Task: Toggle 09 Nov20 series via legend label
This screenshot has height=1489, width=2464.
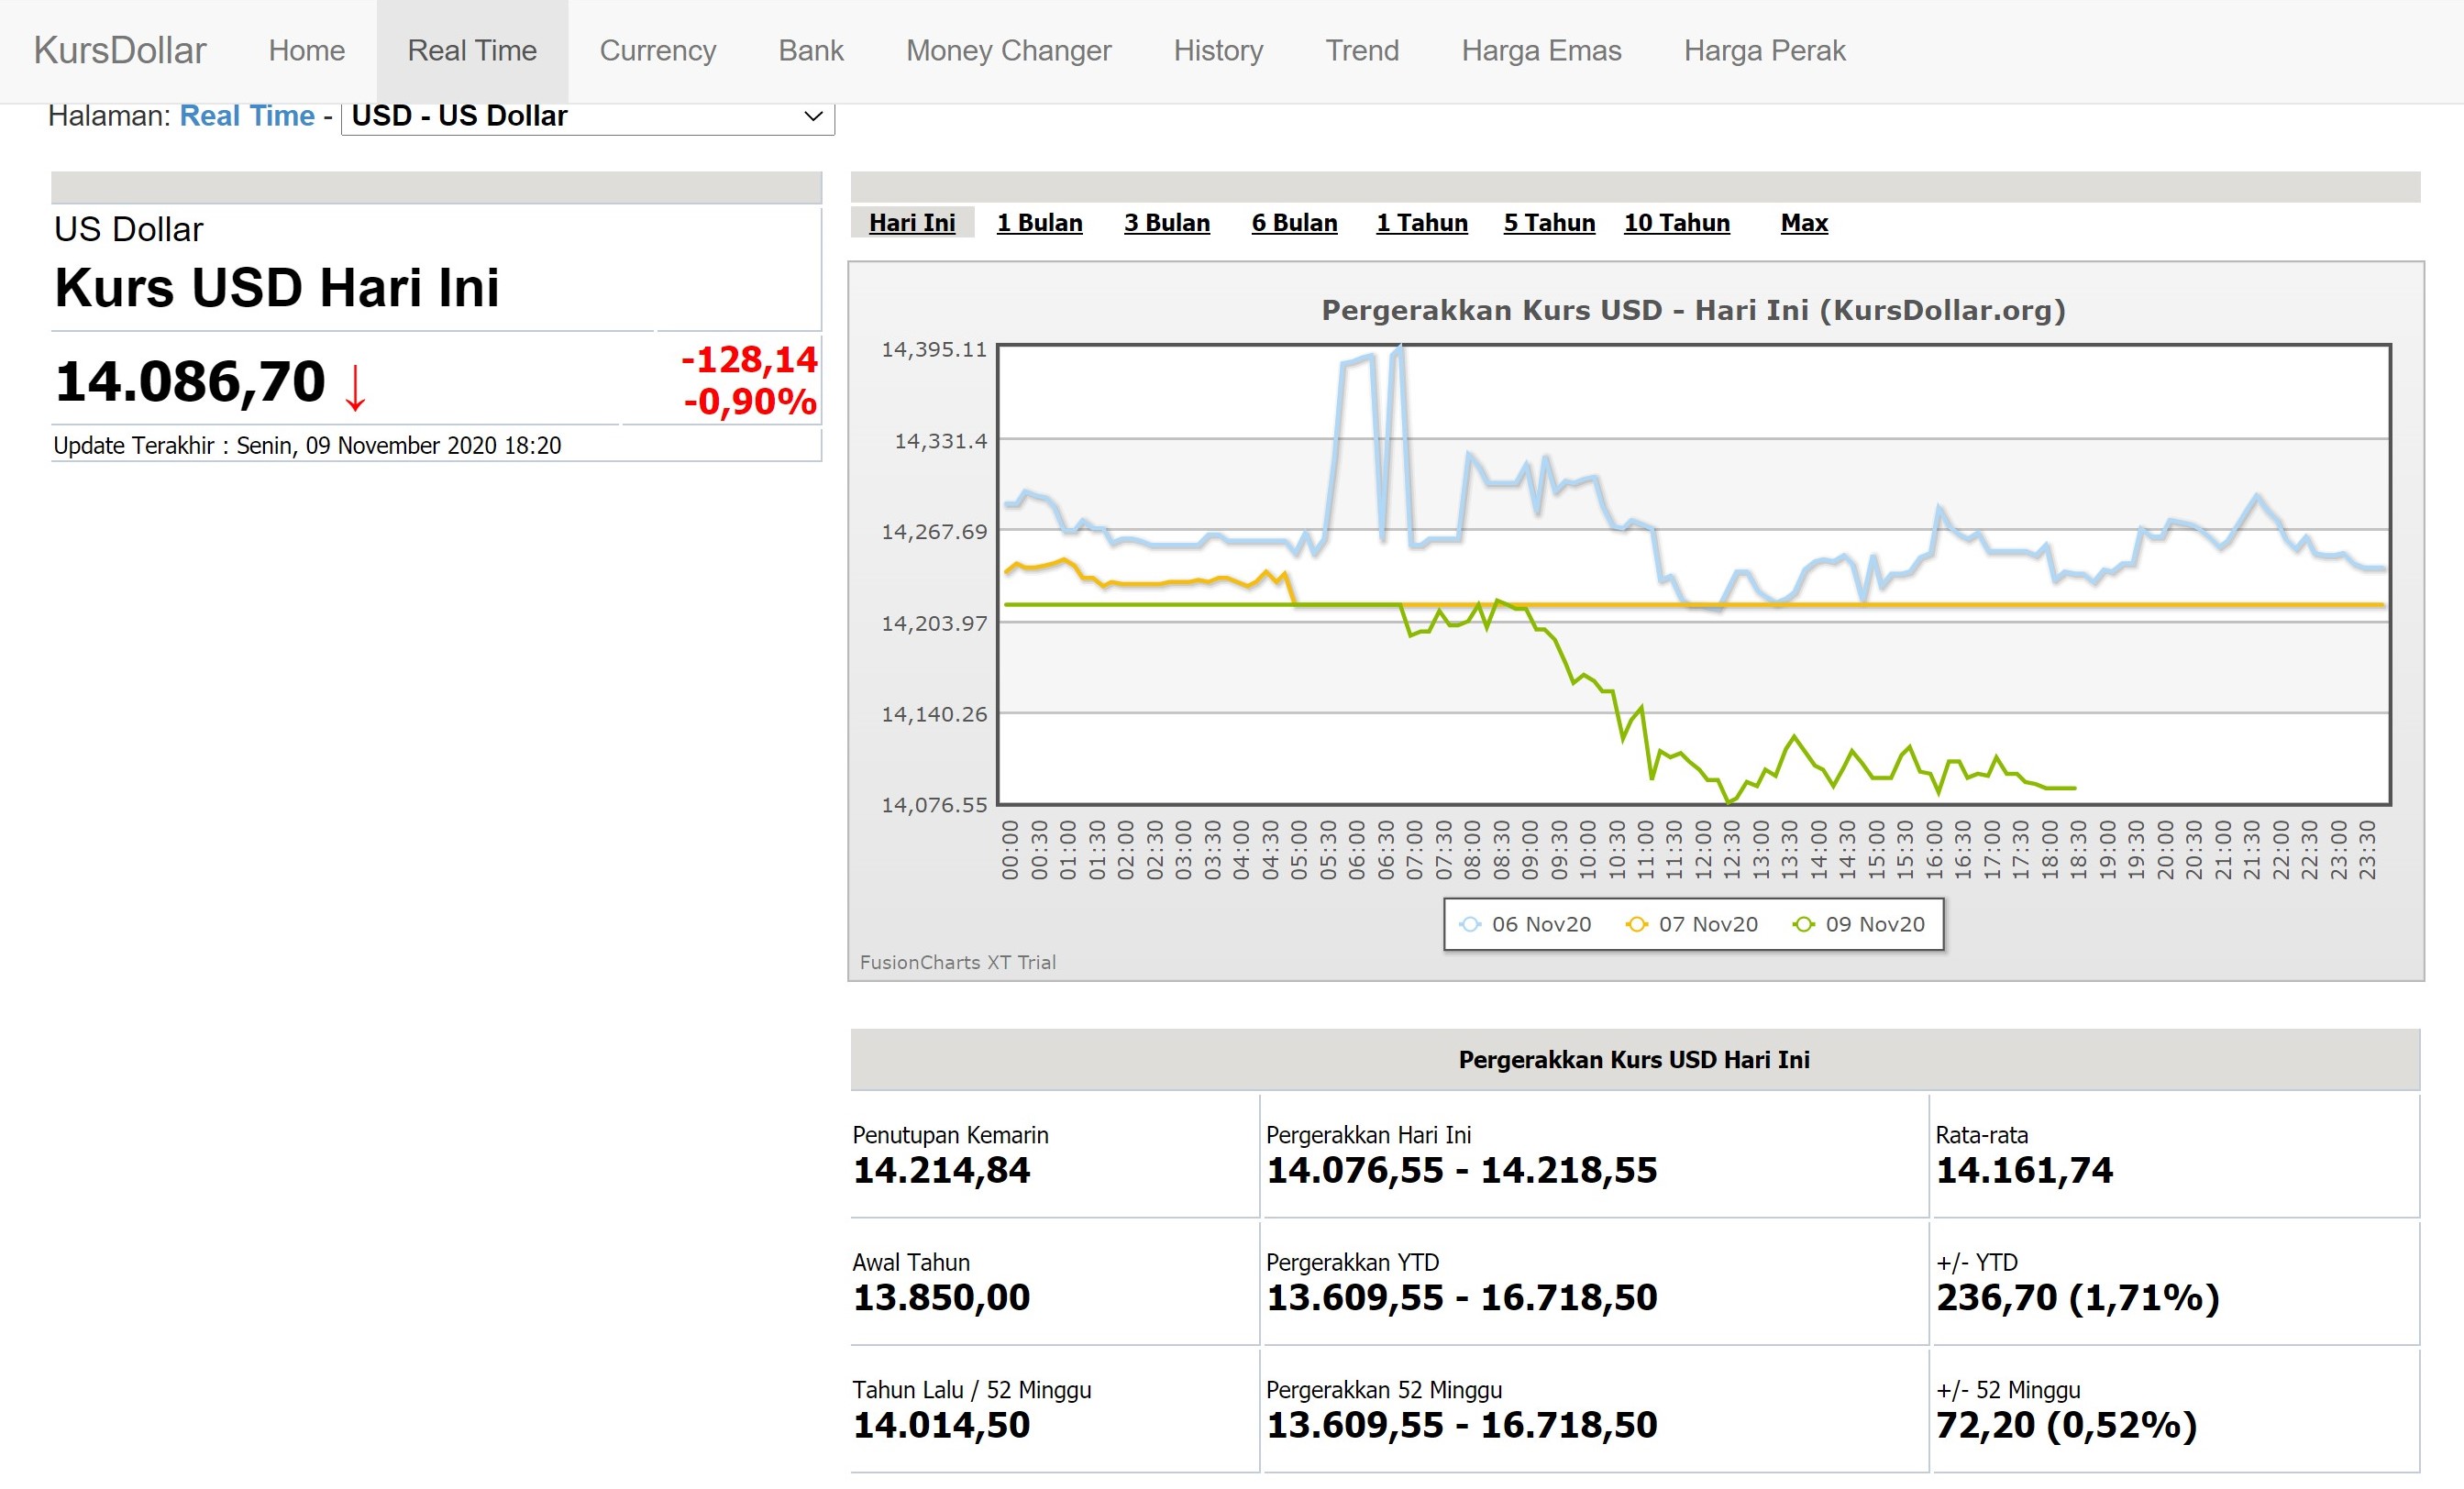Action: pyautogui.click(x=1875, y=924)
